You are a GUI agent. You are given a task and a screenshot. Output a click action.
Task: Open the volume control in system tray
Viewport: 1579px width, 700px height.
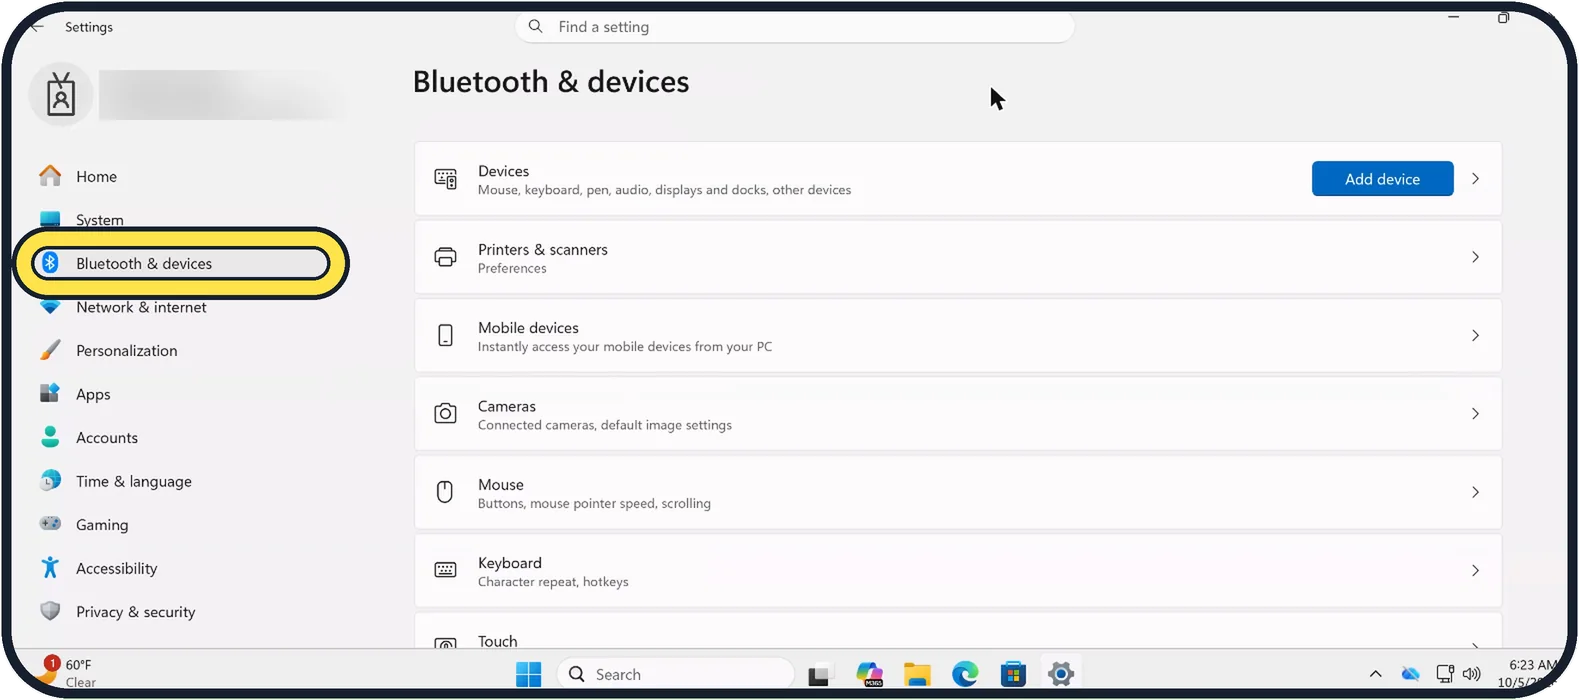tap(1472, 674)
